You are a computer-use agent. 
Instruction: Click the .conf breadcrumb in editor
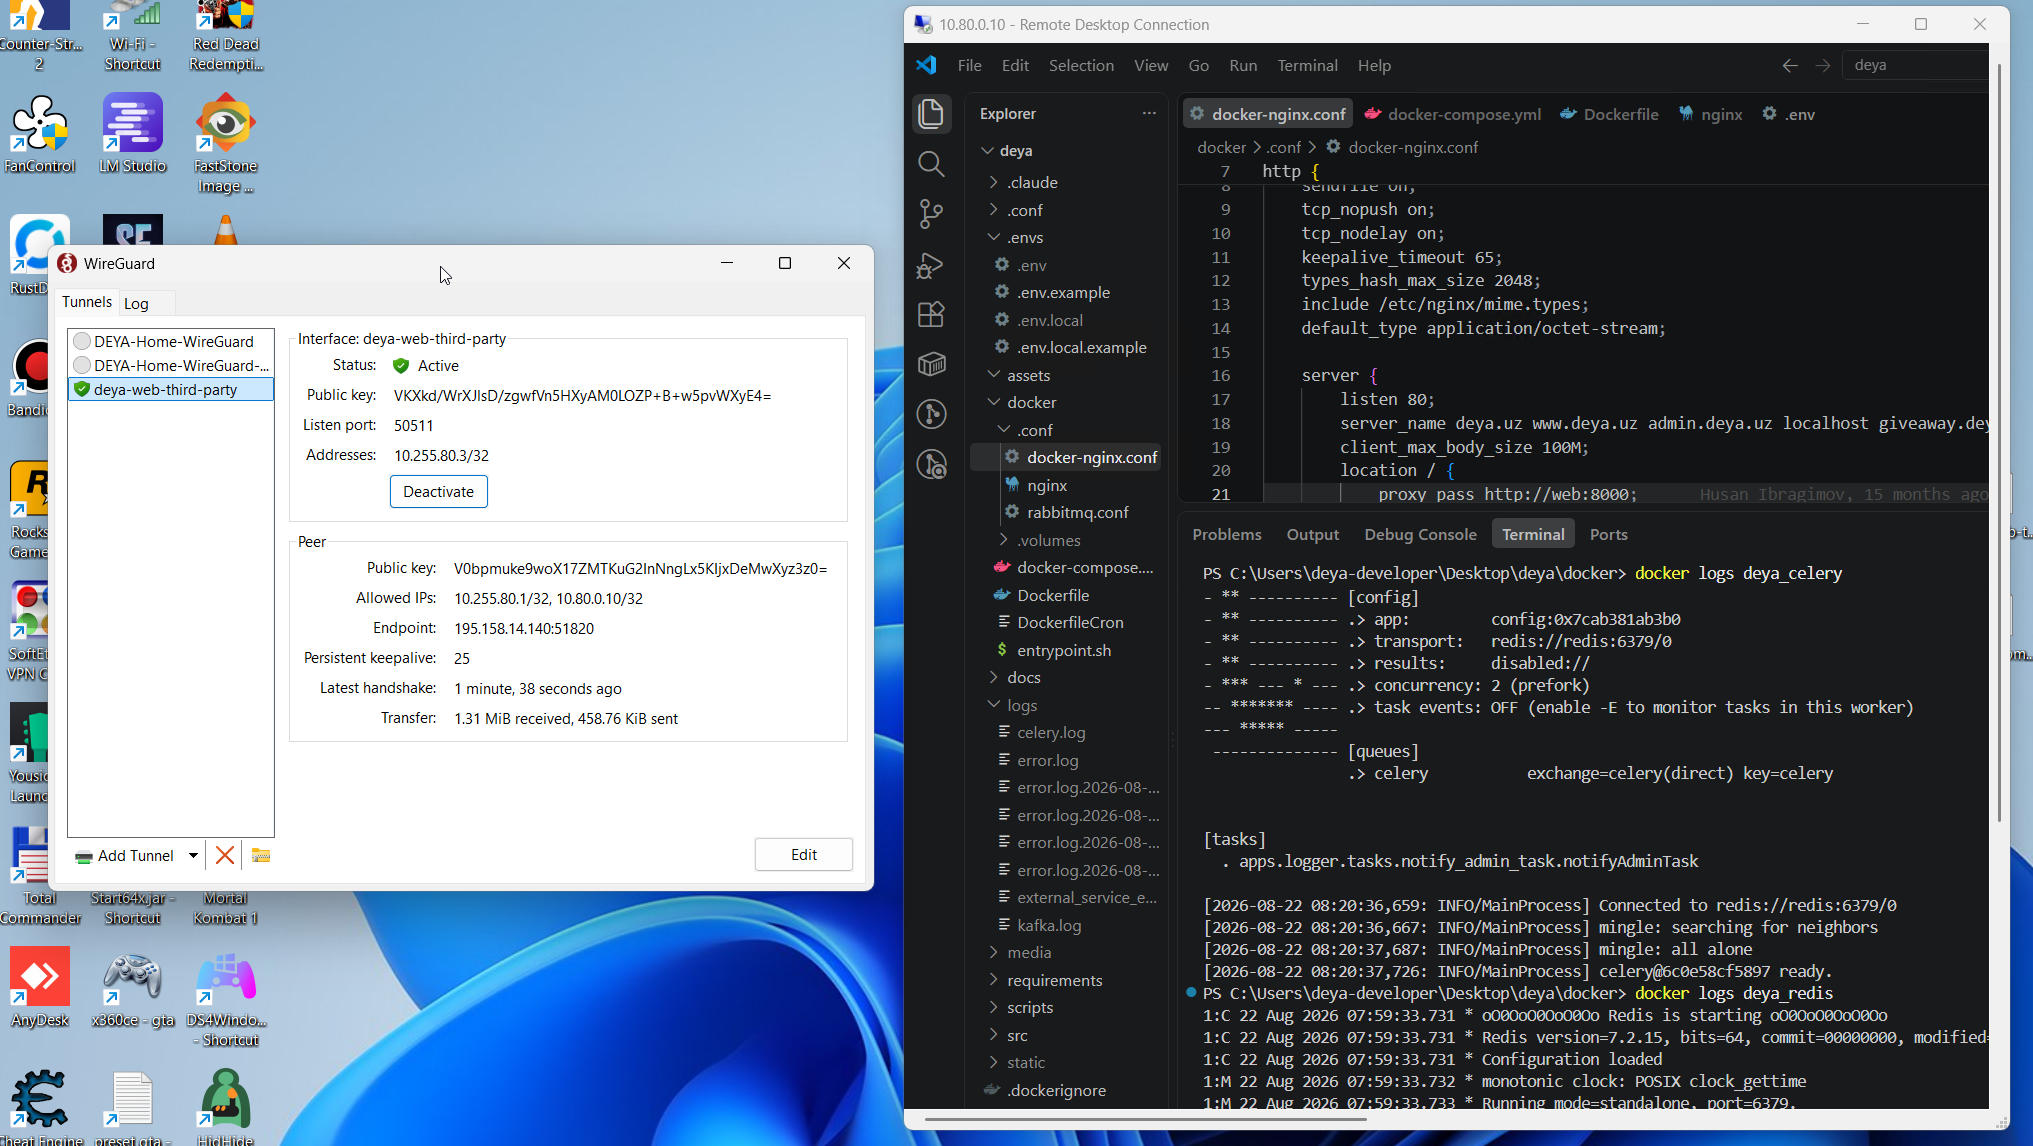point(1283,147)
